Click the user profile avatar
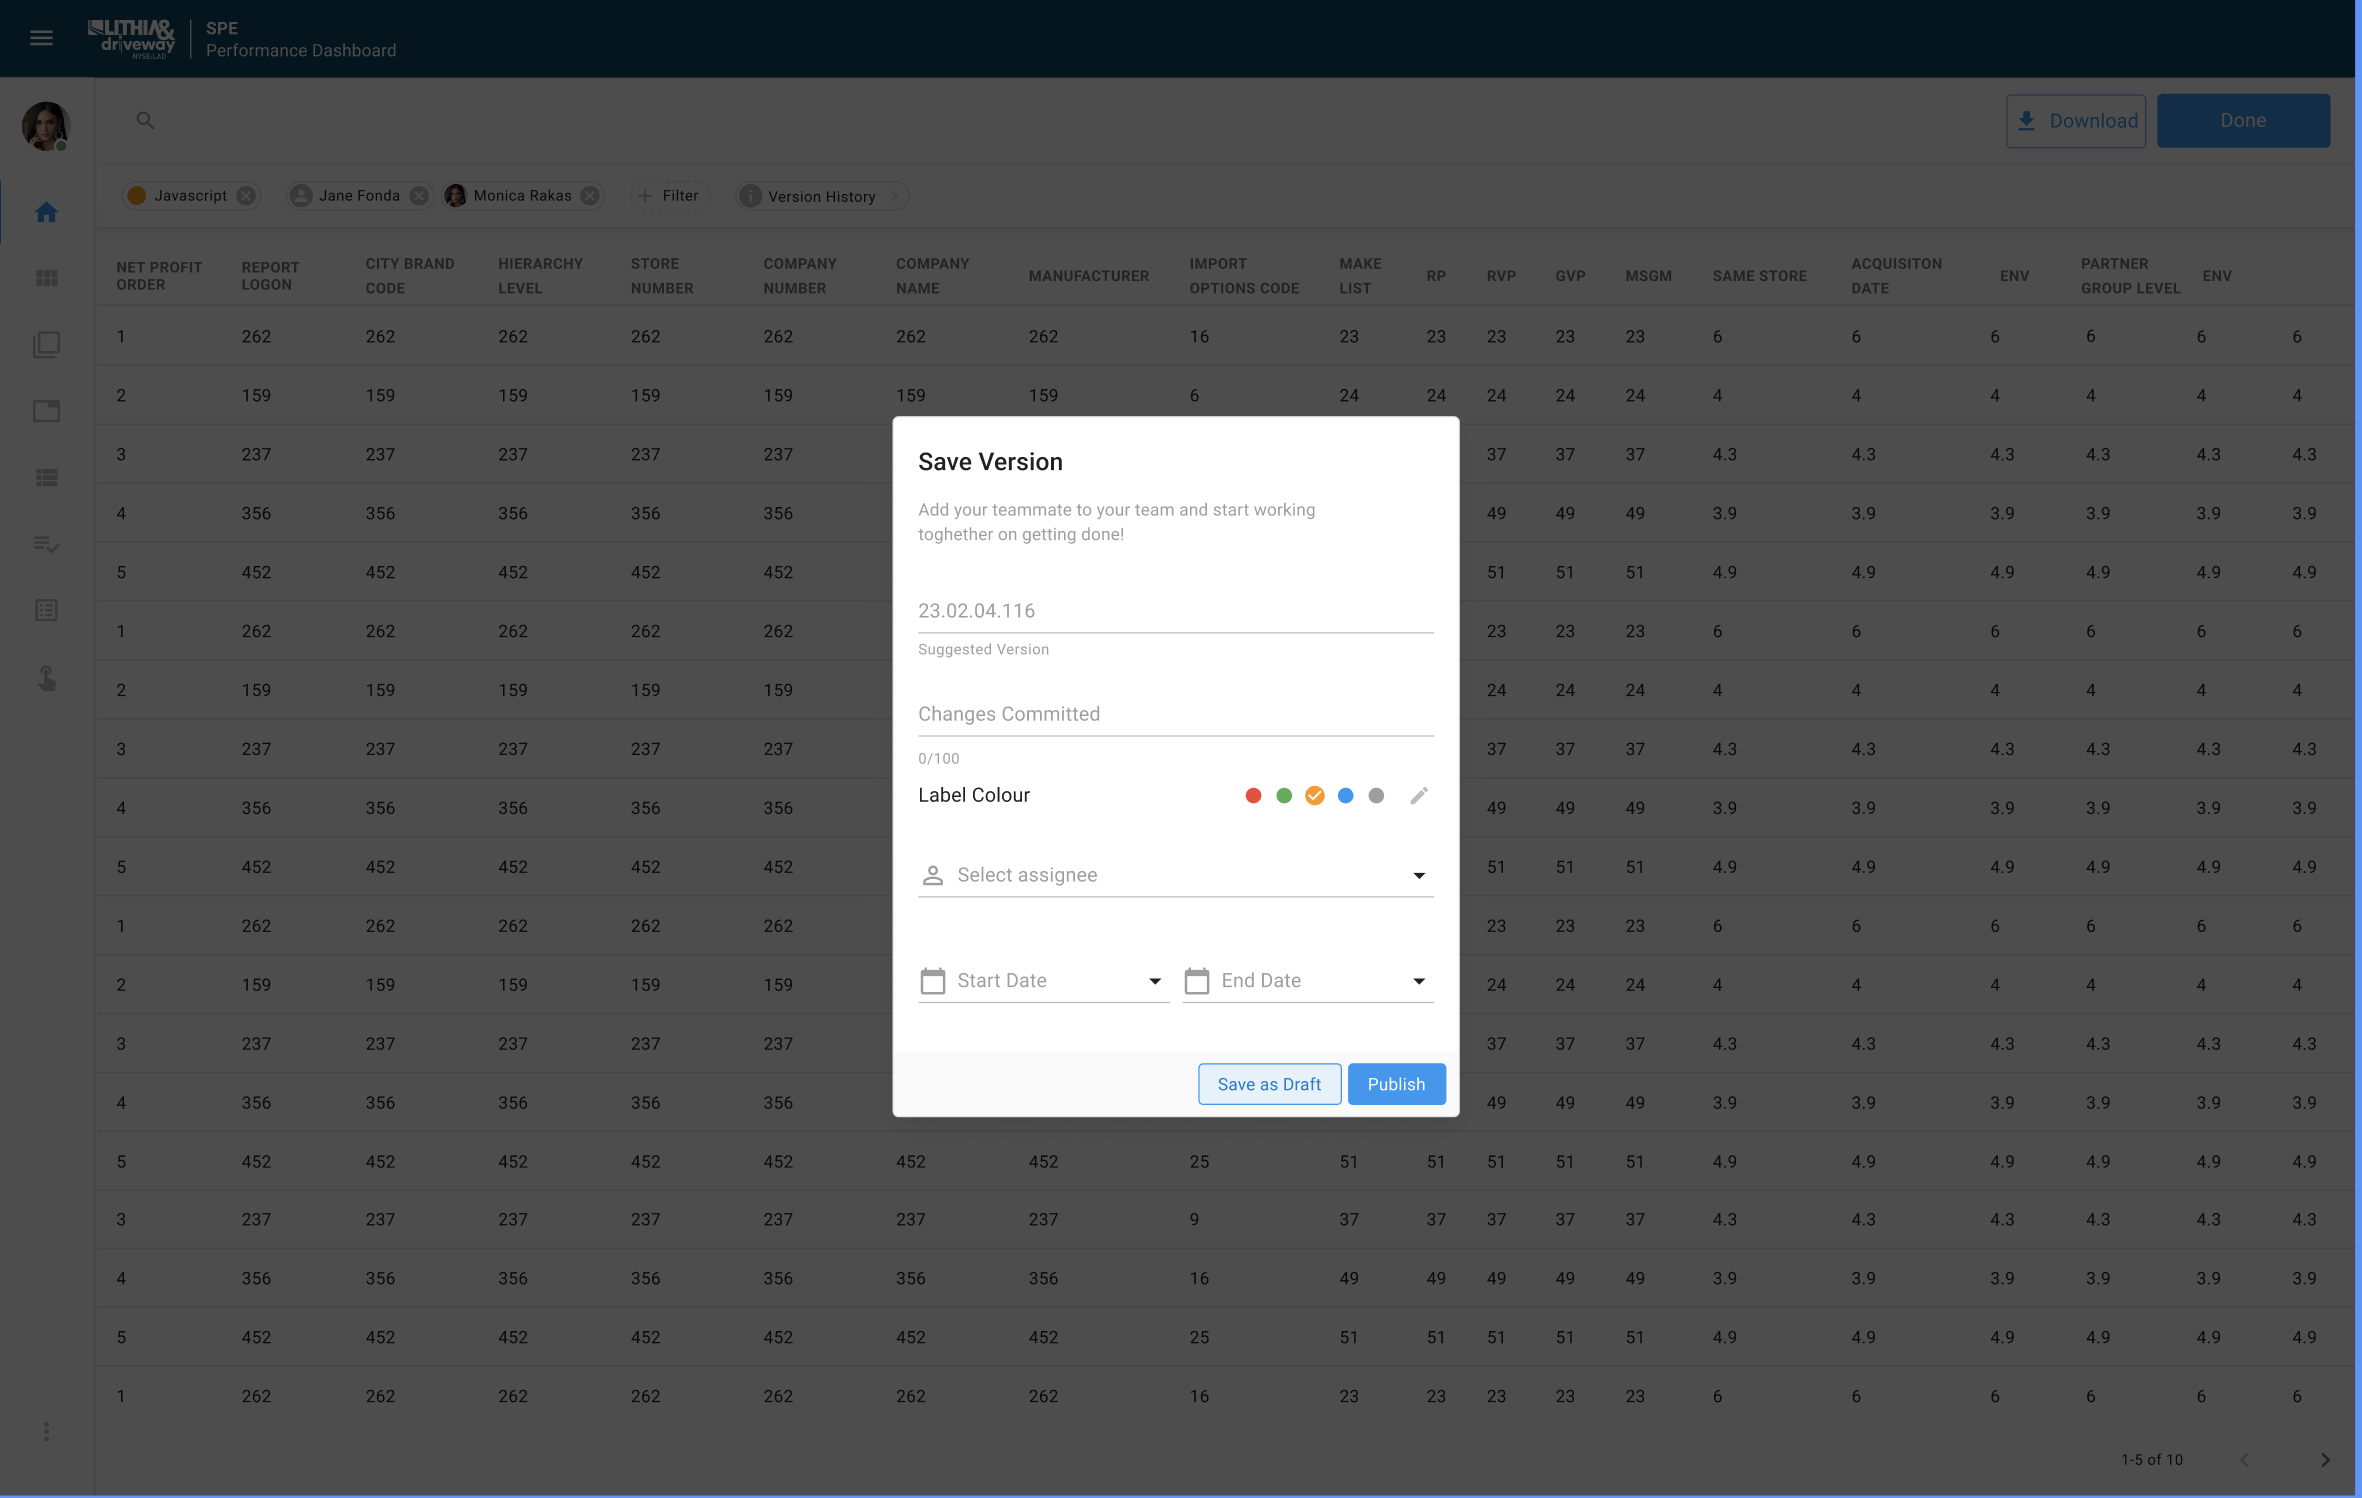This screenshot has width=2362, height=1498. point(46,127)
